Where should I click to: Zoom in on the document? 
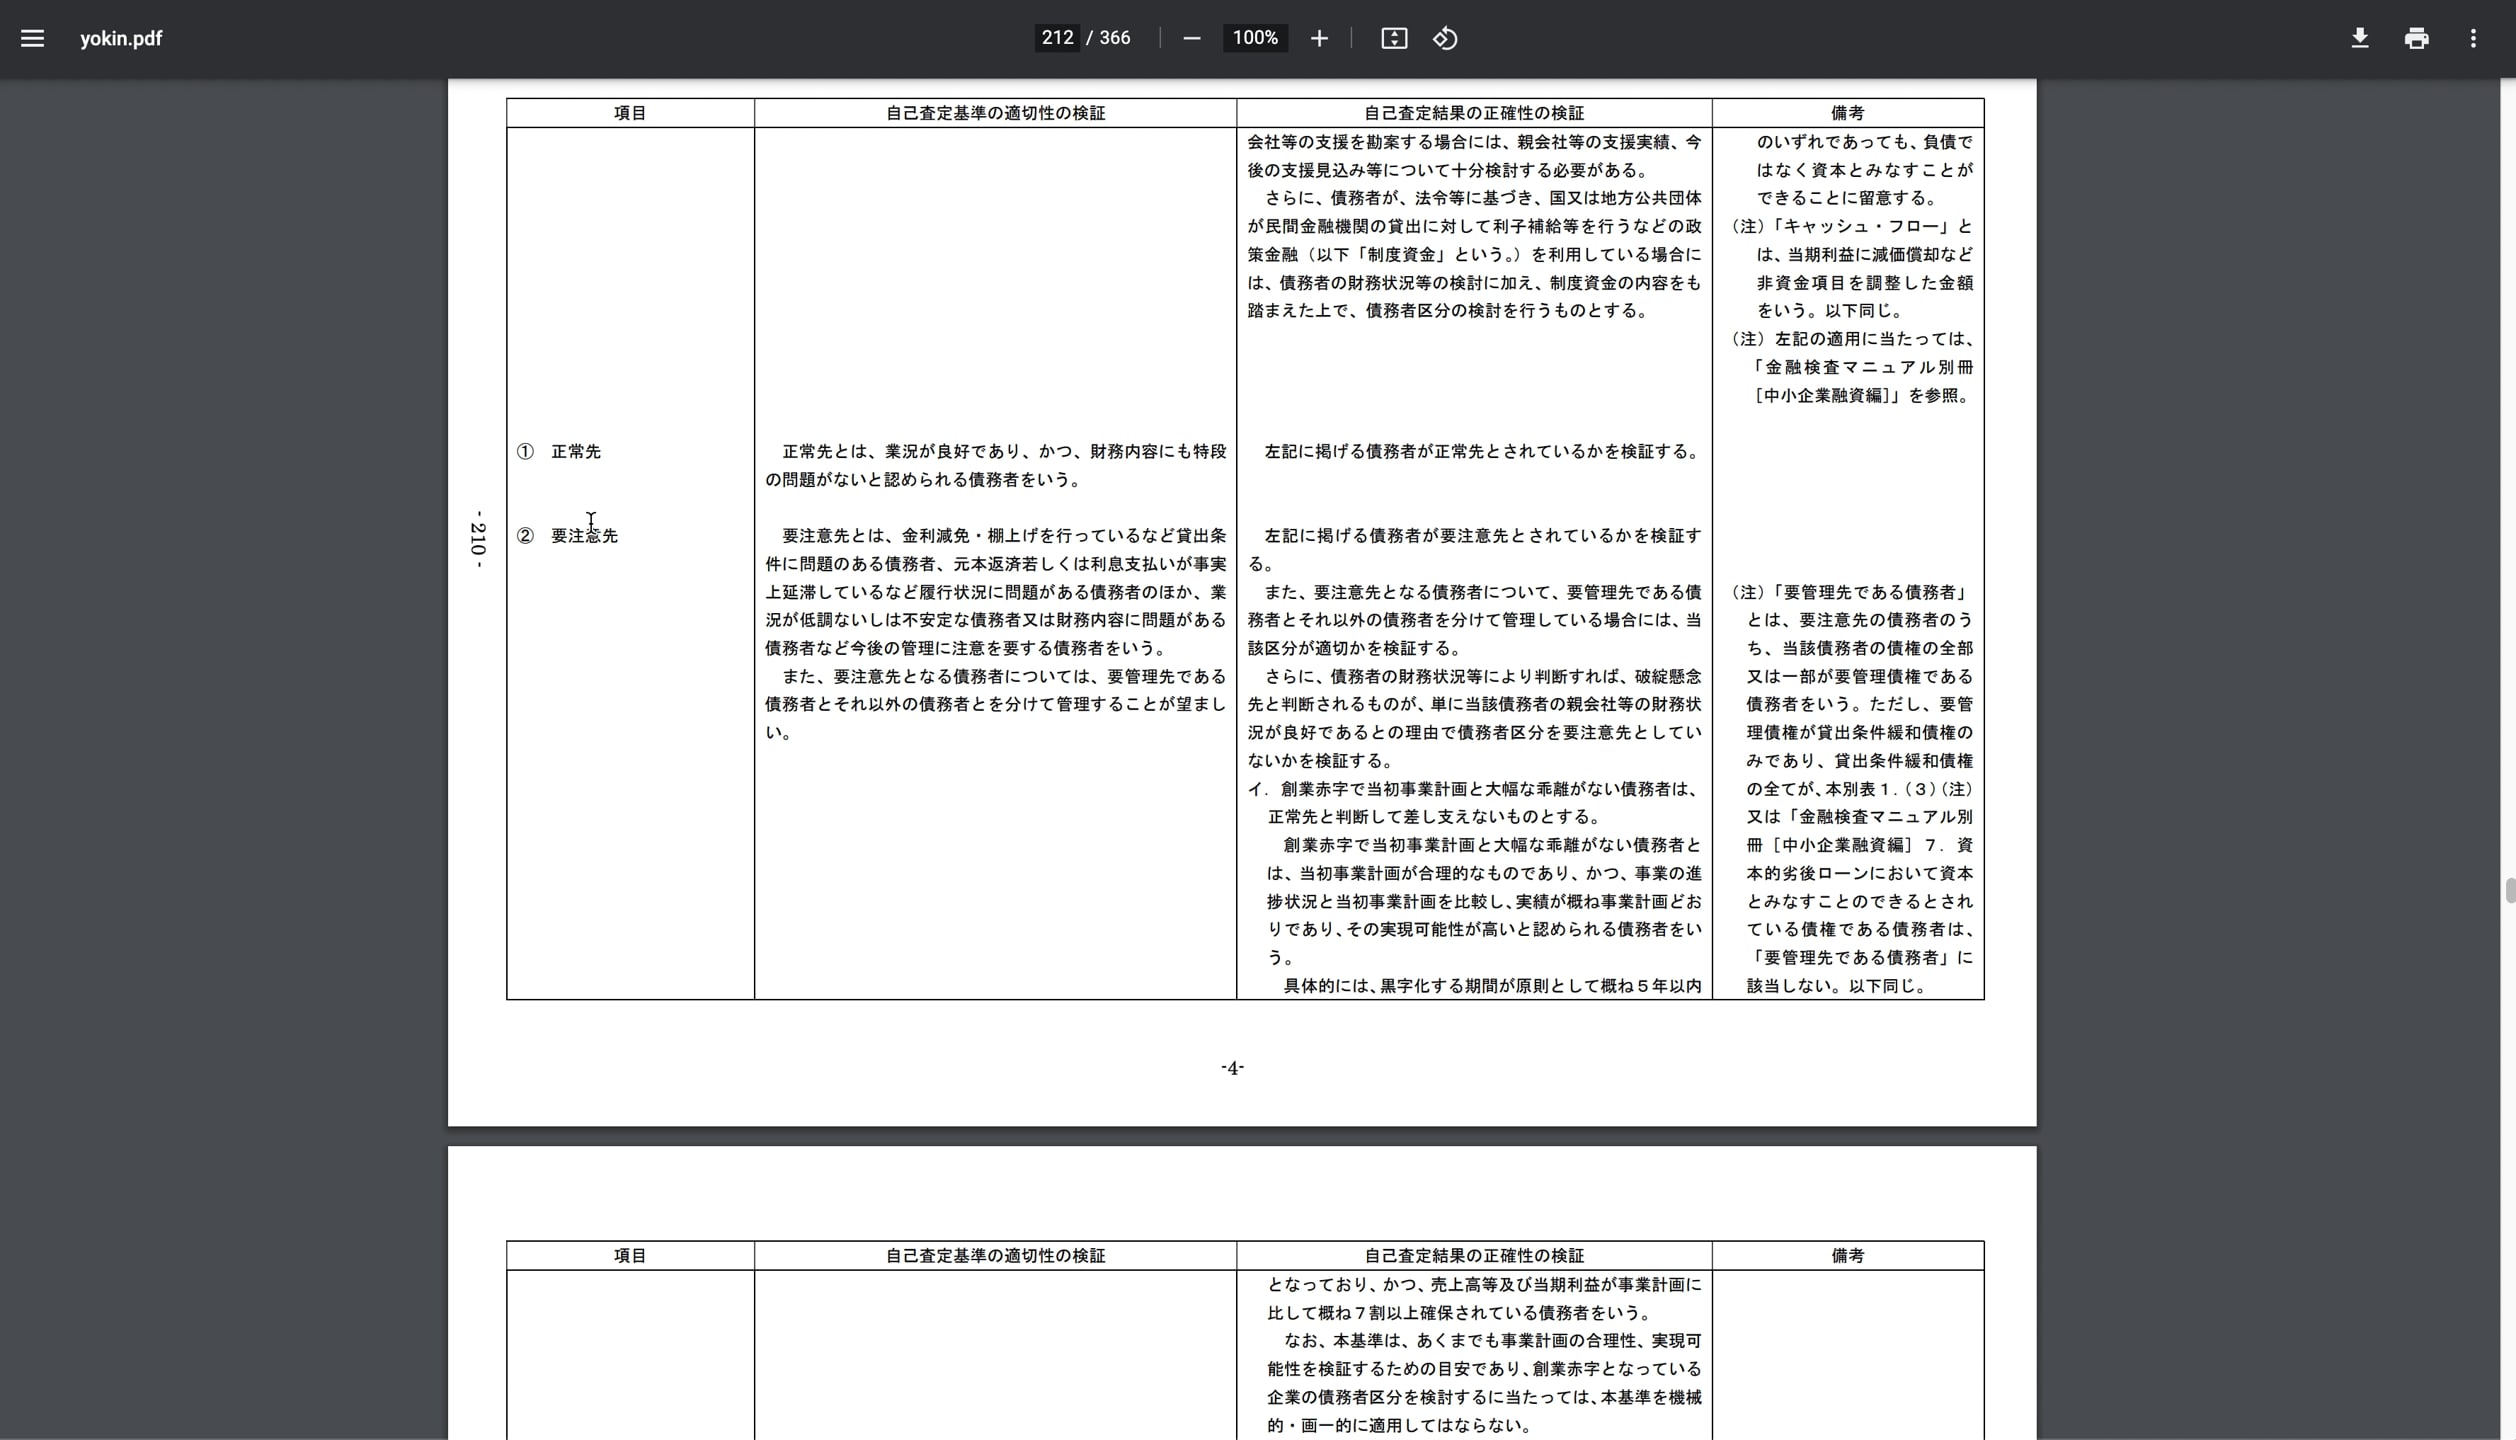coord(1319,38)
